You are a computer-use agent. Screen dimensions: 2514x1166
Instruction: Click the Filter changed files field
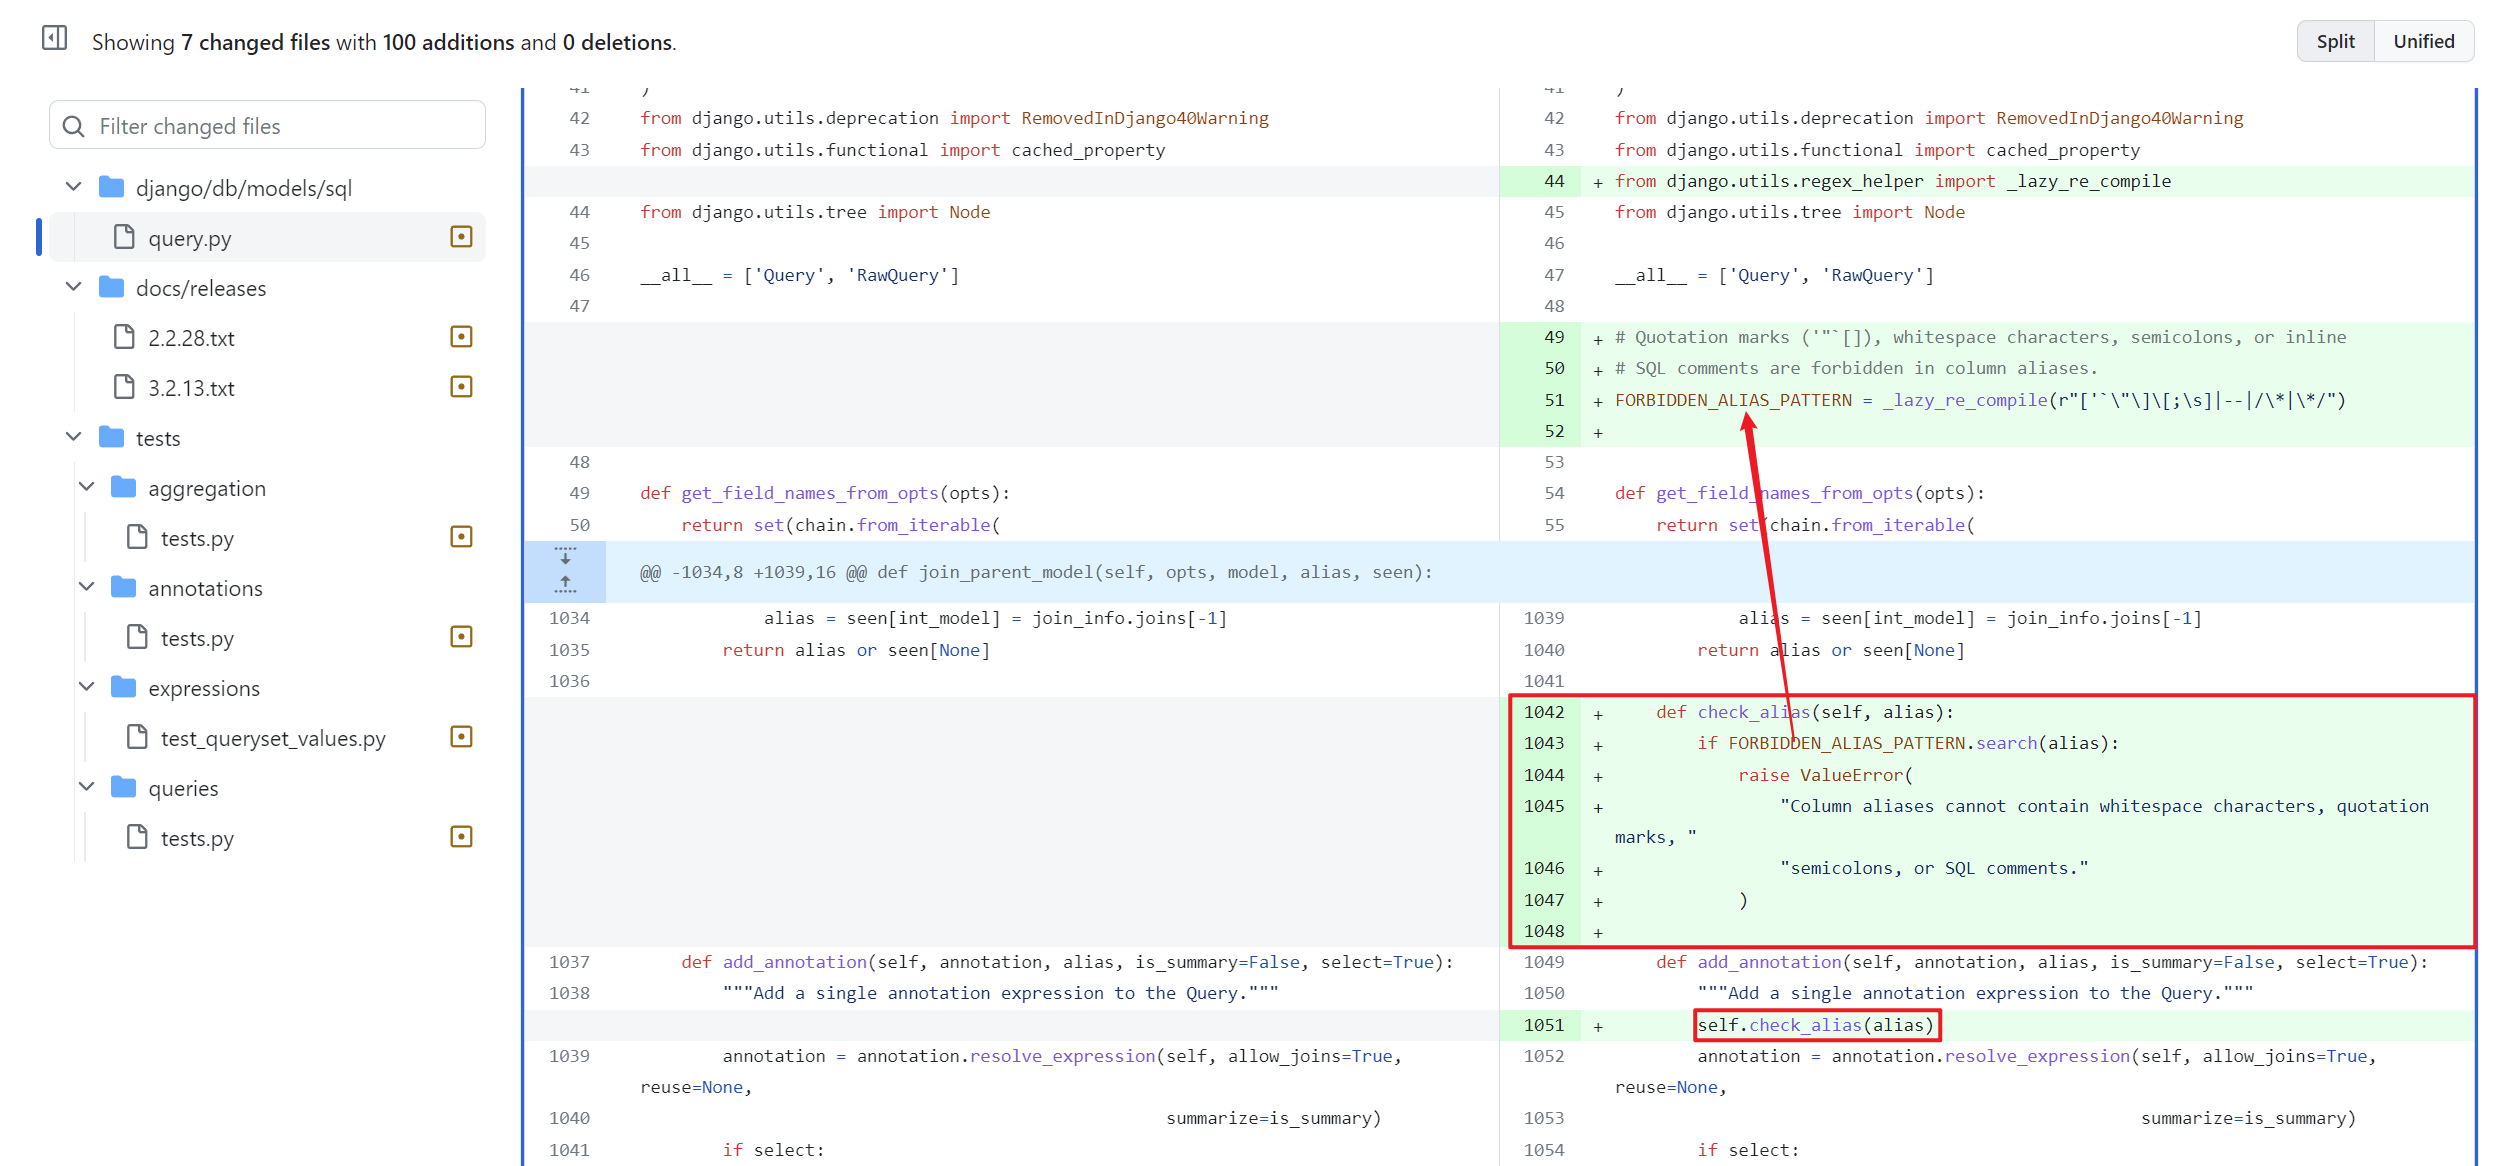tap(267, 126)
